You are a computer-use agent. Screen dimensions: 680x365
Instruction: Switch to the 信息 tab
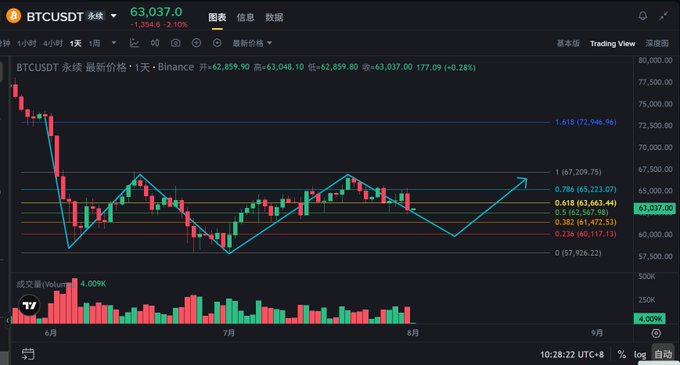245,17
